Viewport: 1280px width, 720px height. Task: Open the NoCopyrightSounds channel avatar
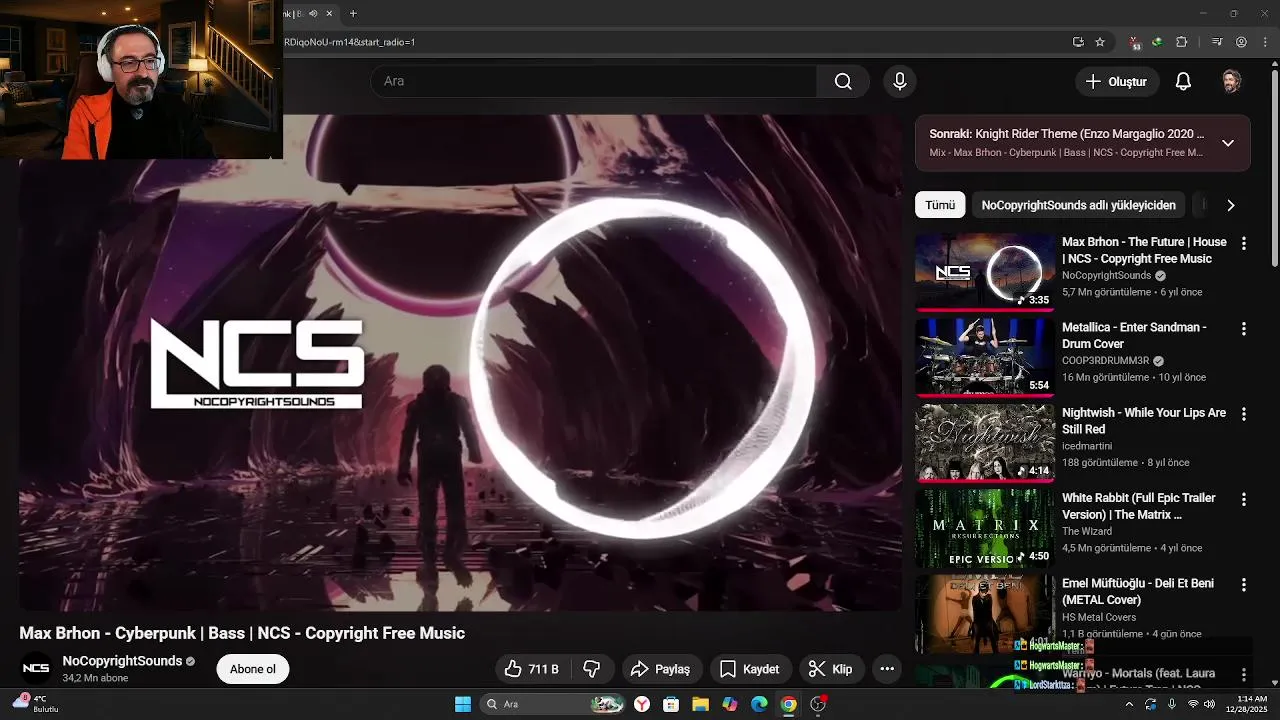(x=36, y=669)
